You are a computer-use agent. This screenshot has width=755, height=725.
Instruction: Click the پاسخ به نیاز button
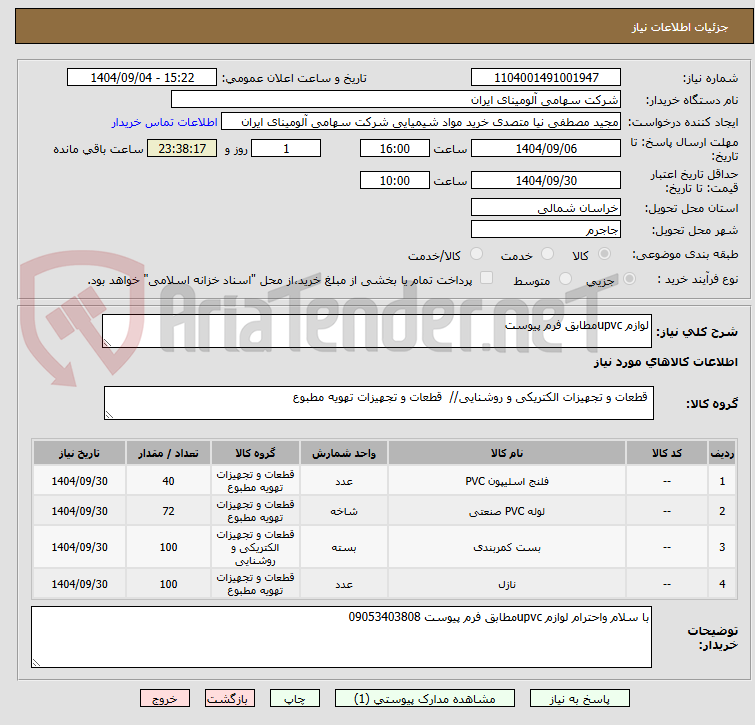[x=579, y=699]
